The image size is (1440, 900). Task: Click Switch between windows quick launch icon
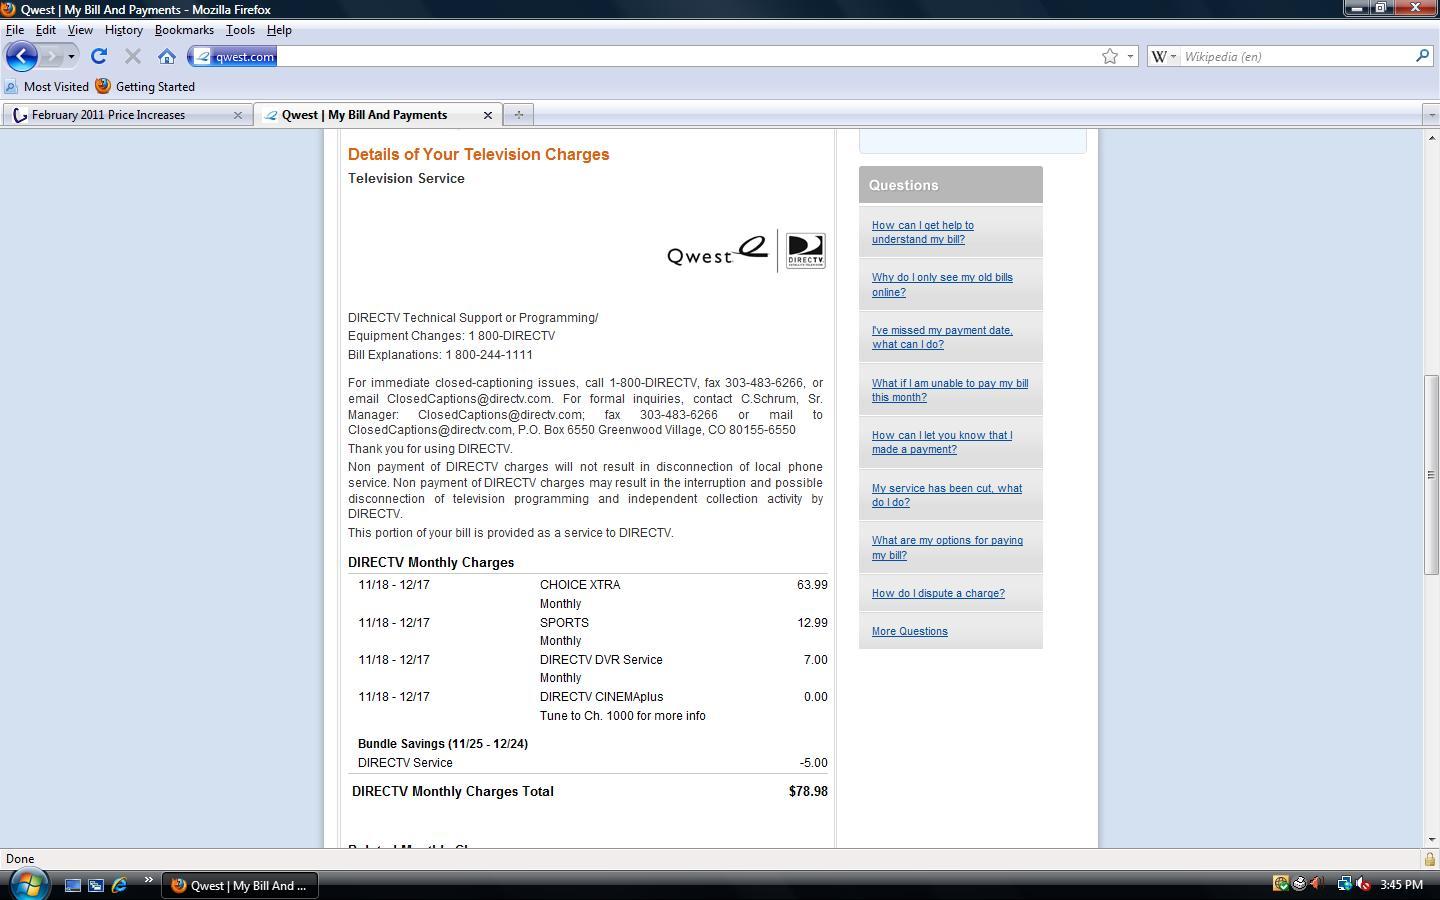[x=96, y=885]
